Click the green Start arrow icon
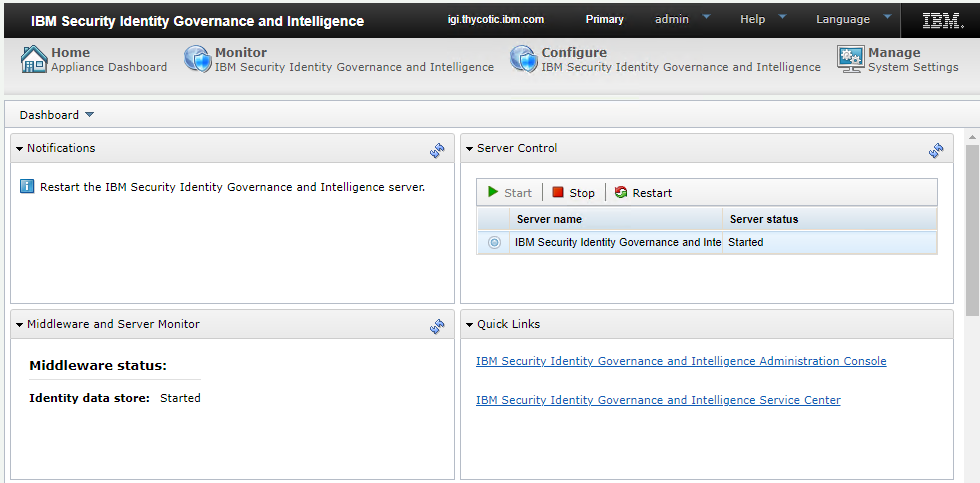Viewport: 980px width, 483px height. click(x=493, y=192)
